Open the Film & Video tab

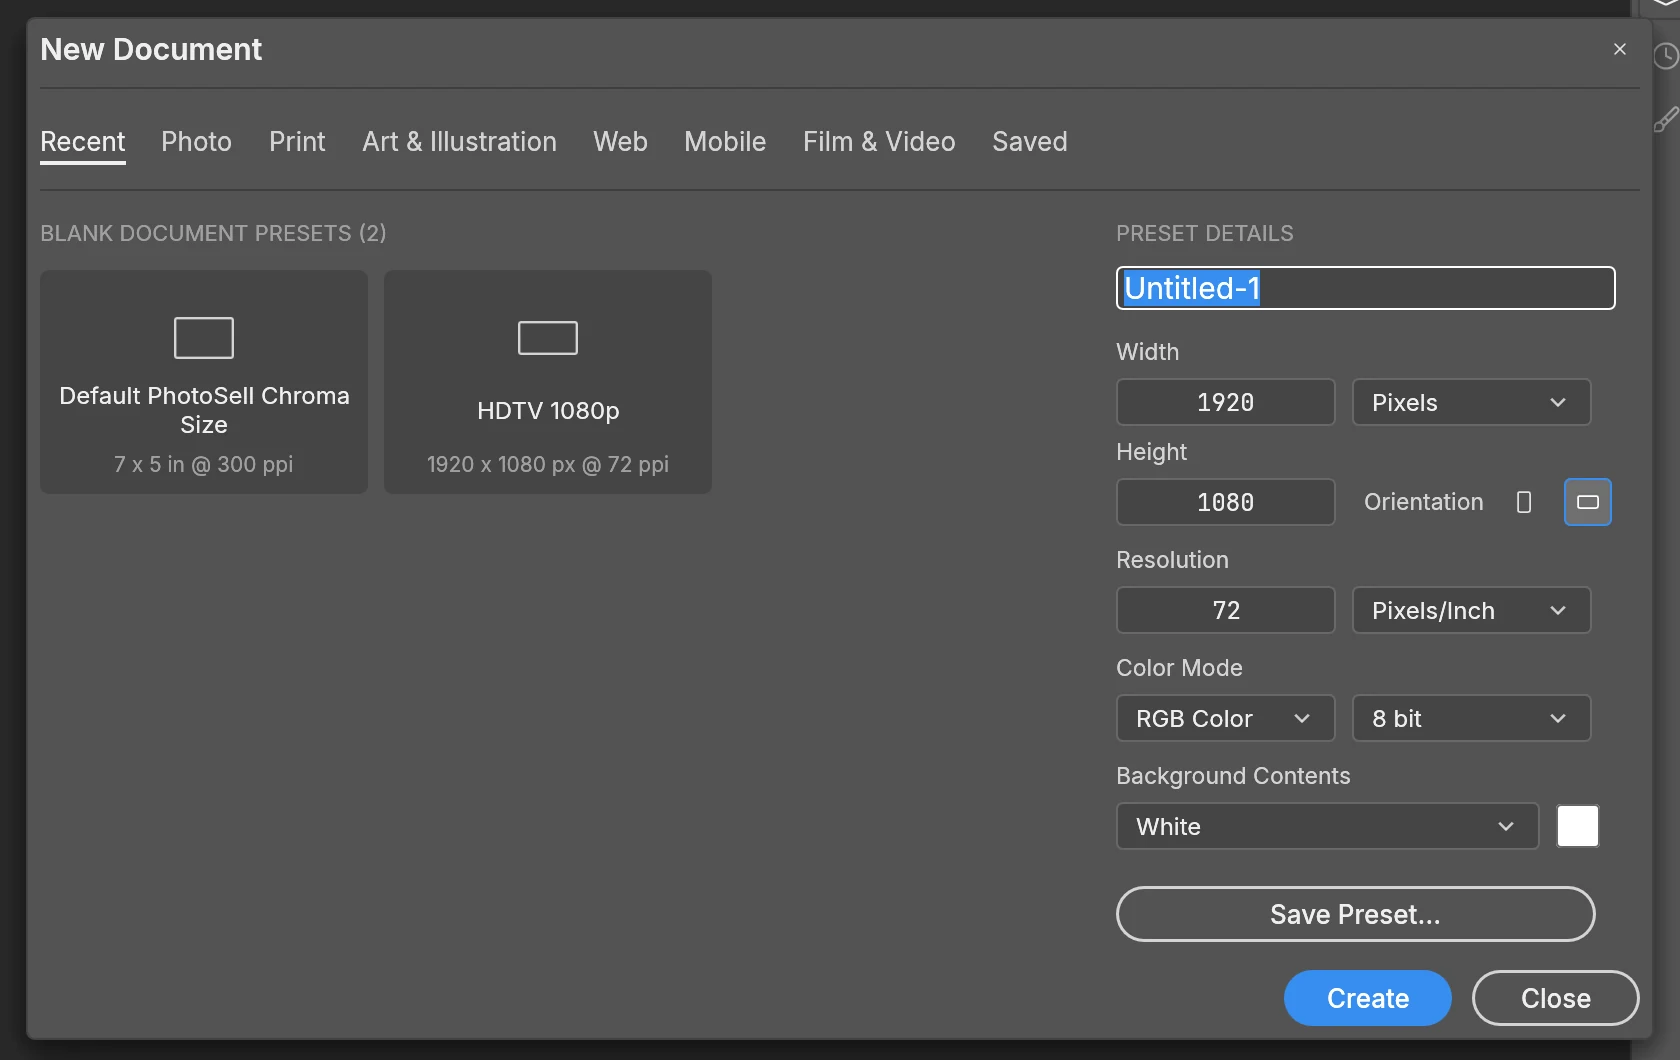tap(879, 142)
